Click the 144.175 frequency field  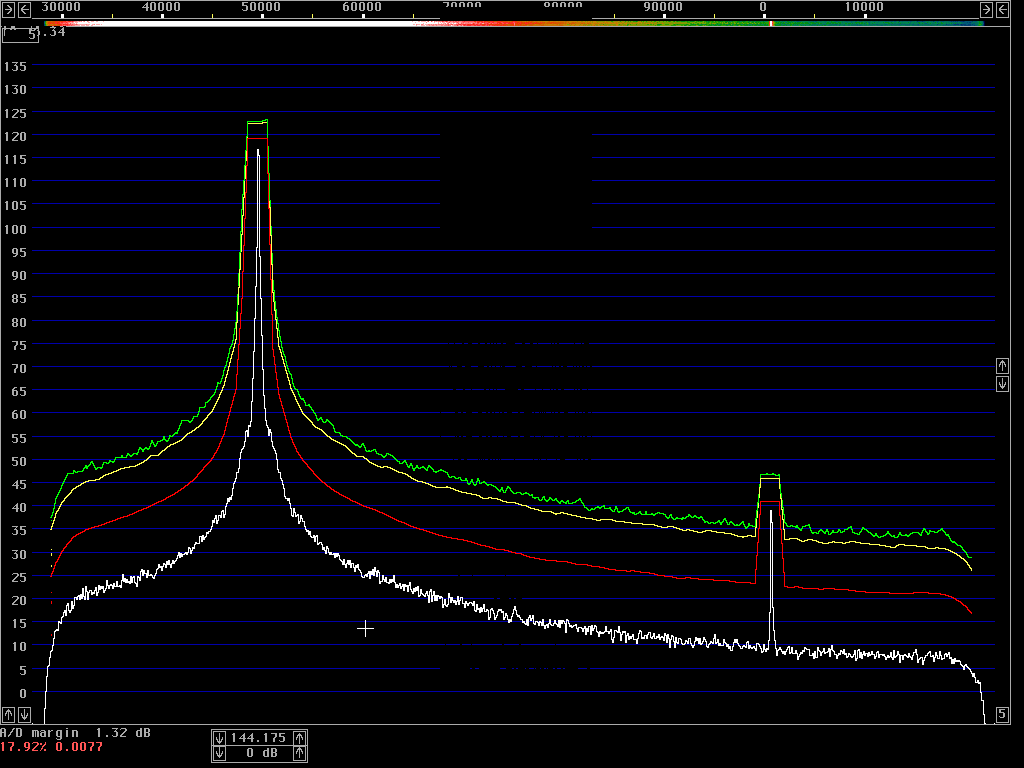coord(259,738)
